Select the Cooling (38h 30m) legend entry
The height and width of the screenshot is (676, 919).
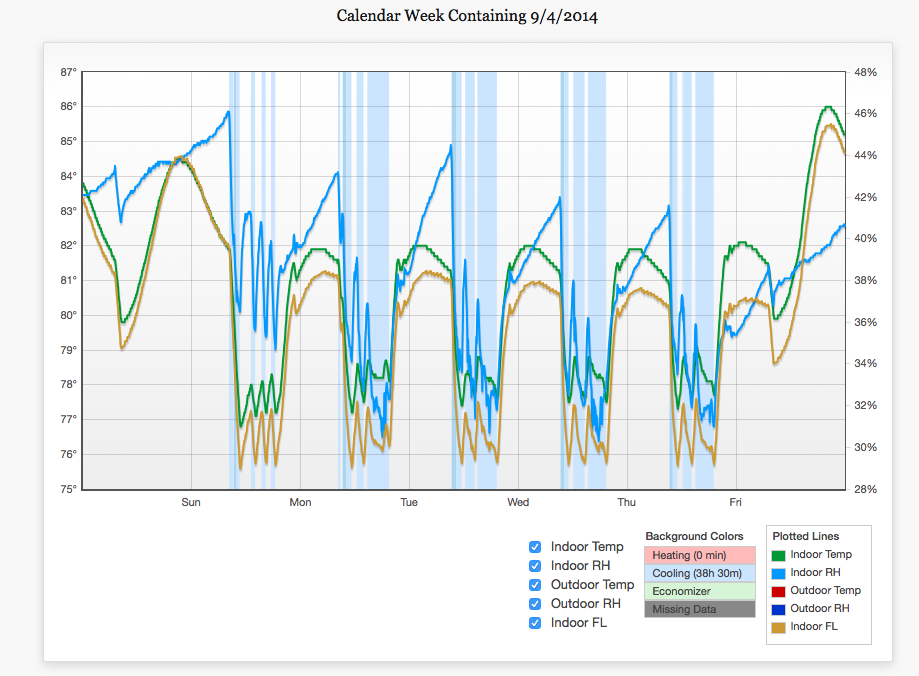699,573
